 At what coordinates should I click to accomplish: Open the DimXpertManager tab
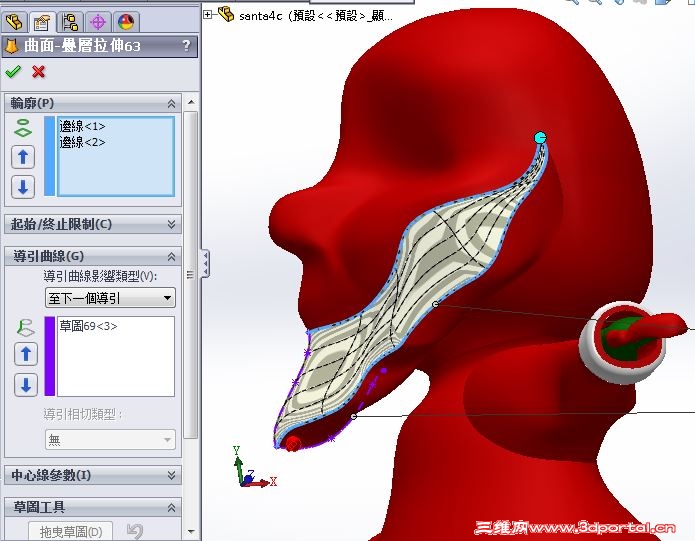point(98,22)
